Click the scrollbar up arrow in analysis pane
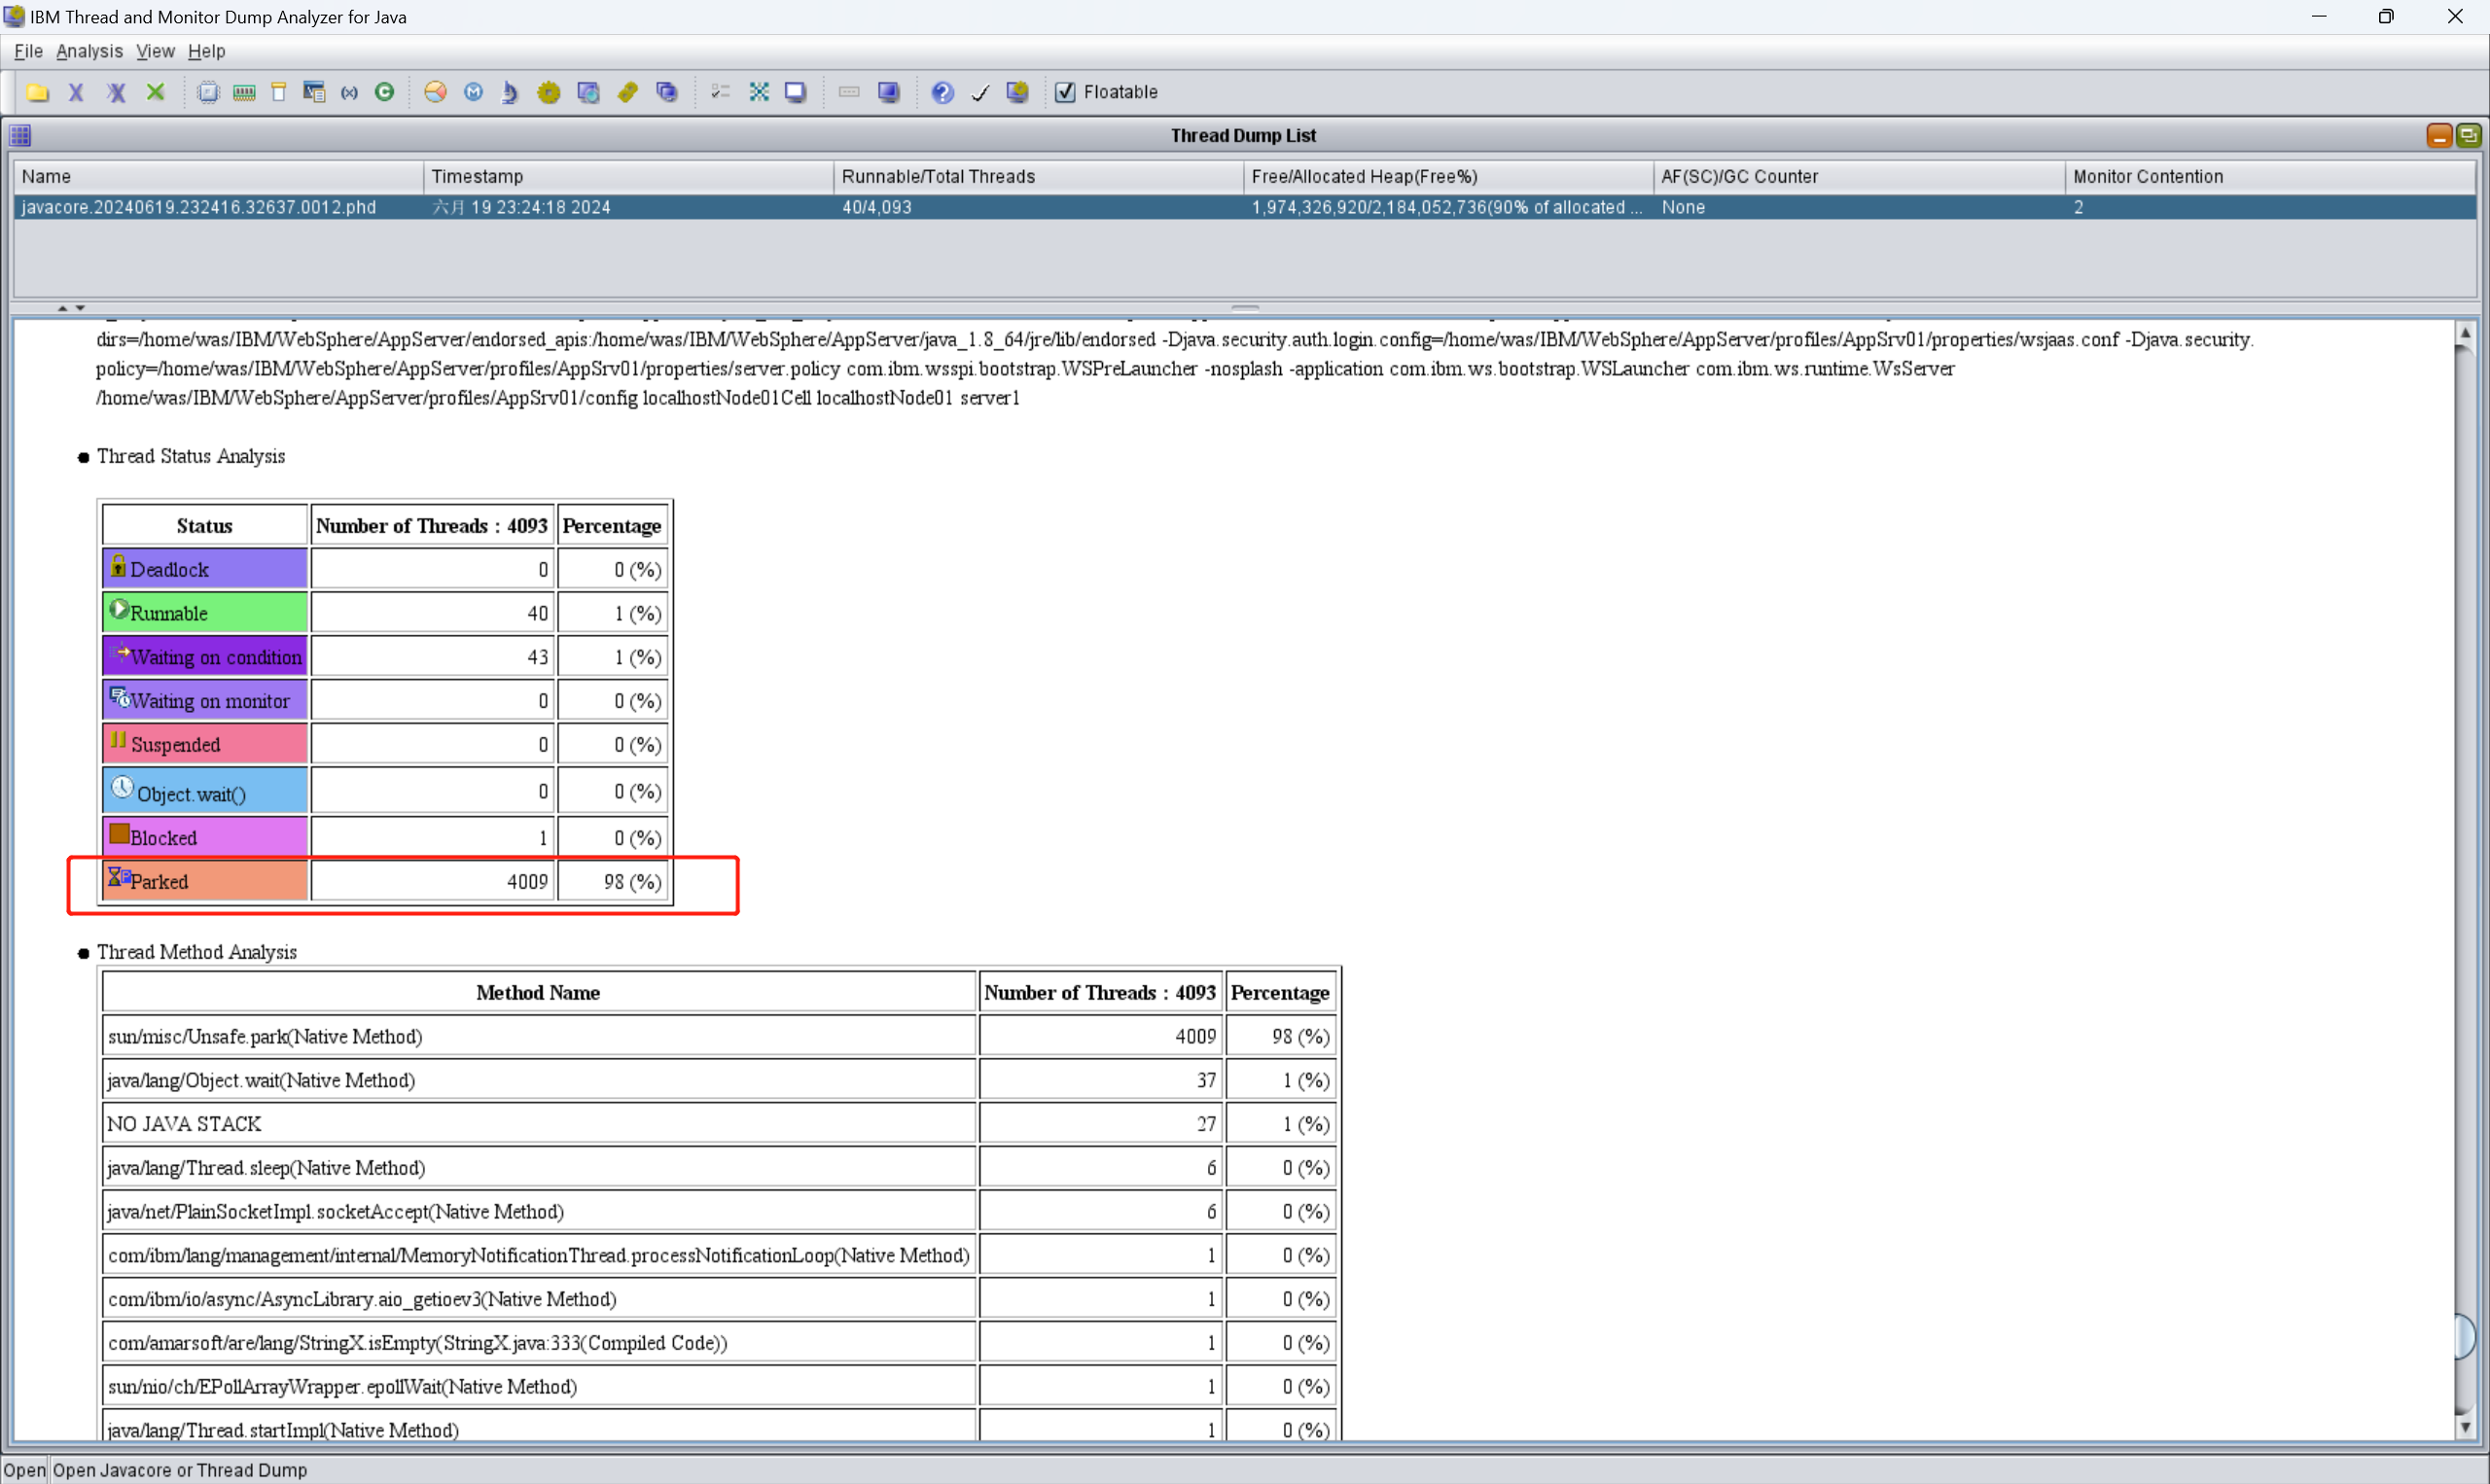This screenshot has width=2490, height=1484. pos(2464,333)
